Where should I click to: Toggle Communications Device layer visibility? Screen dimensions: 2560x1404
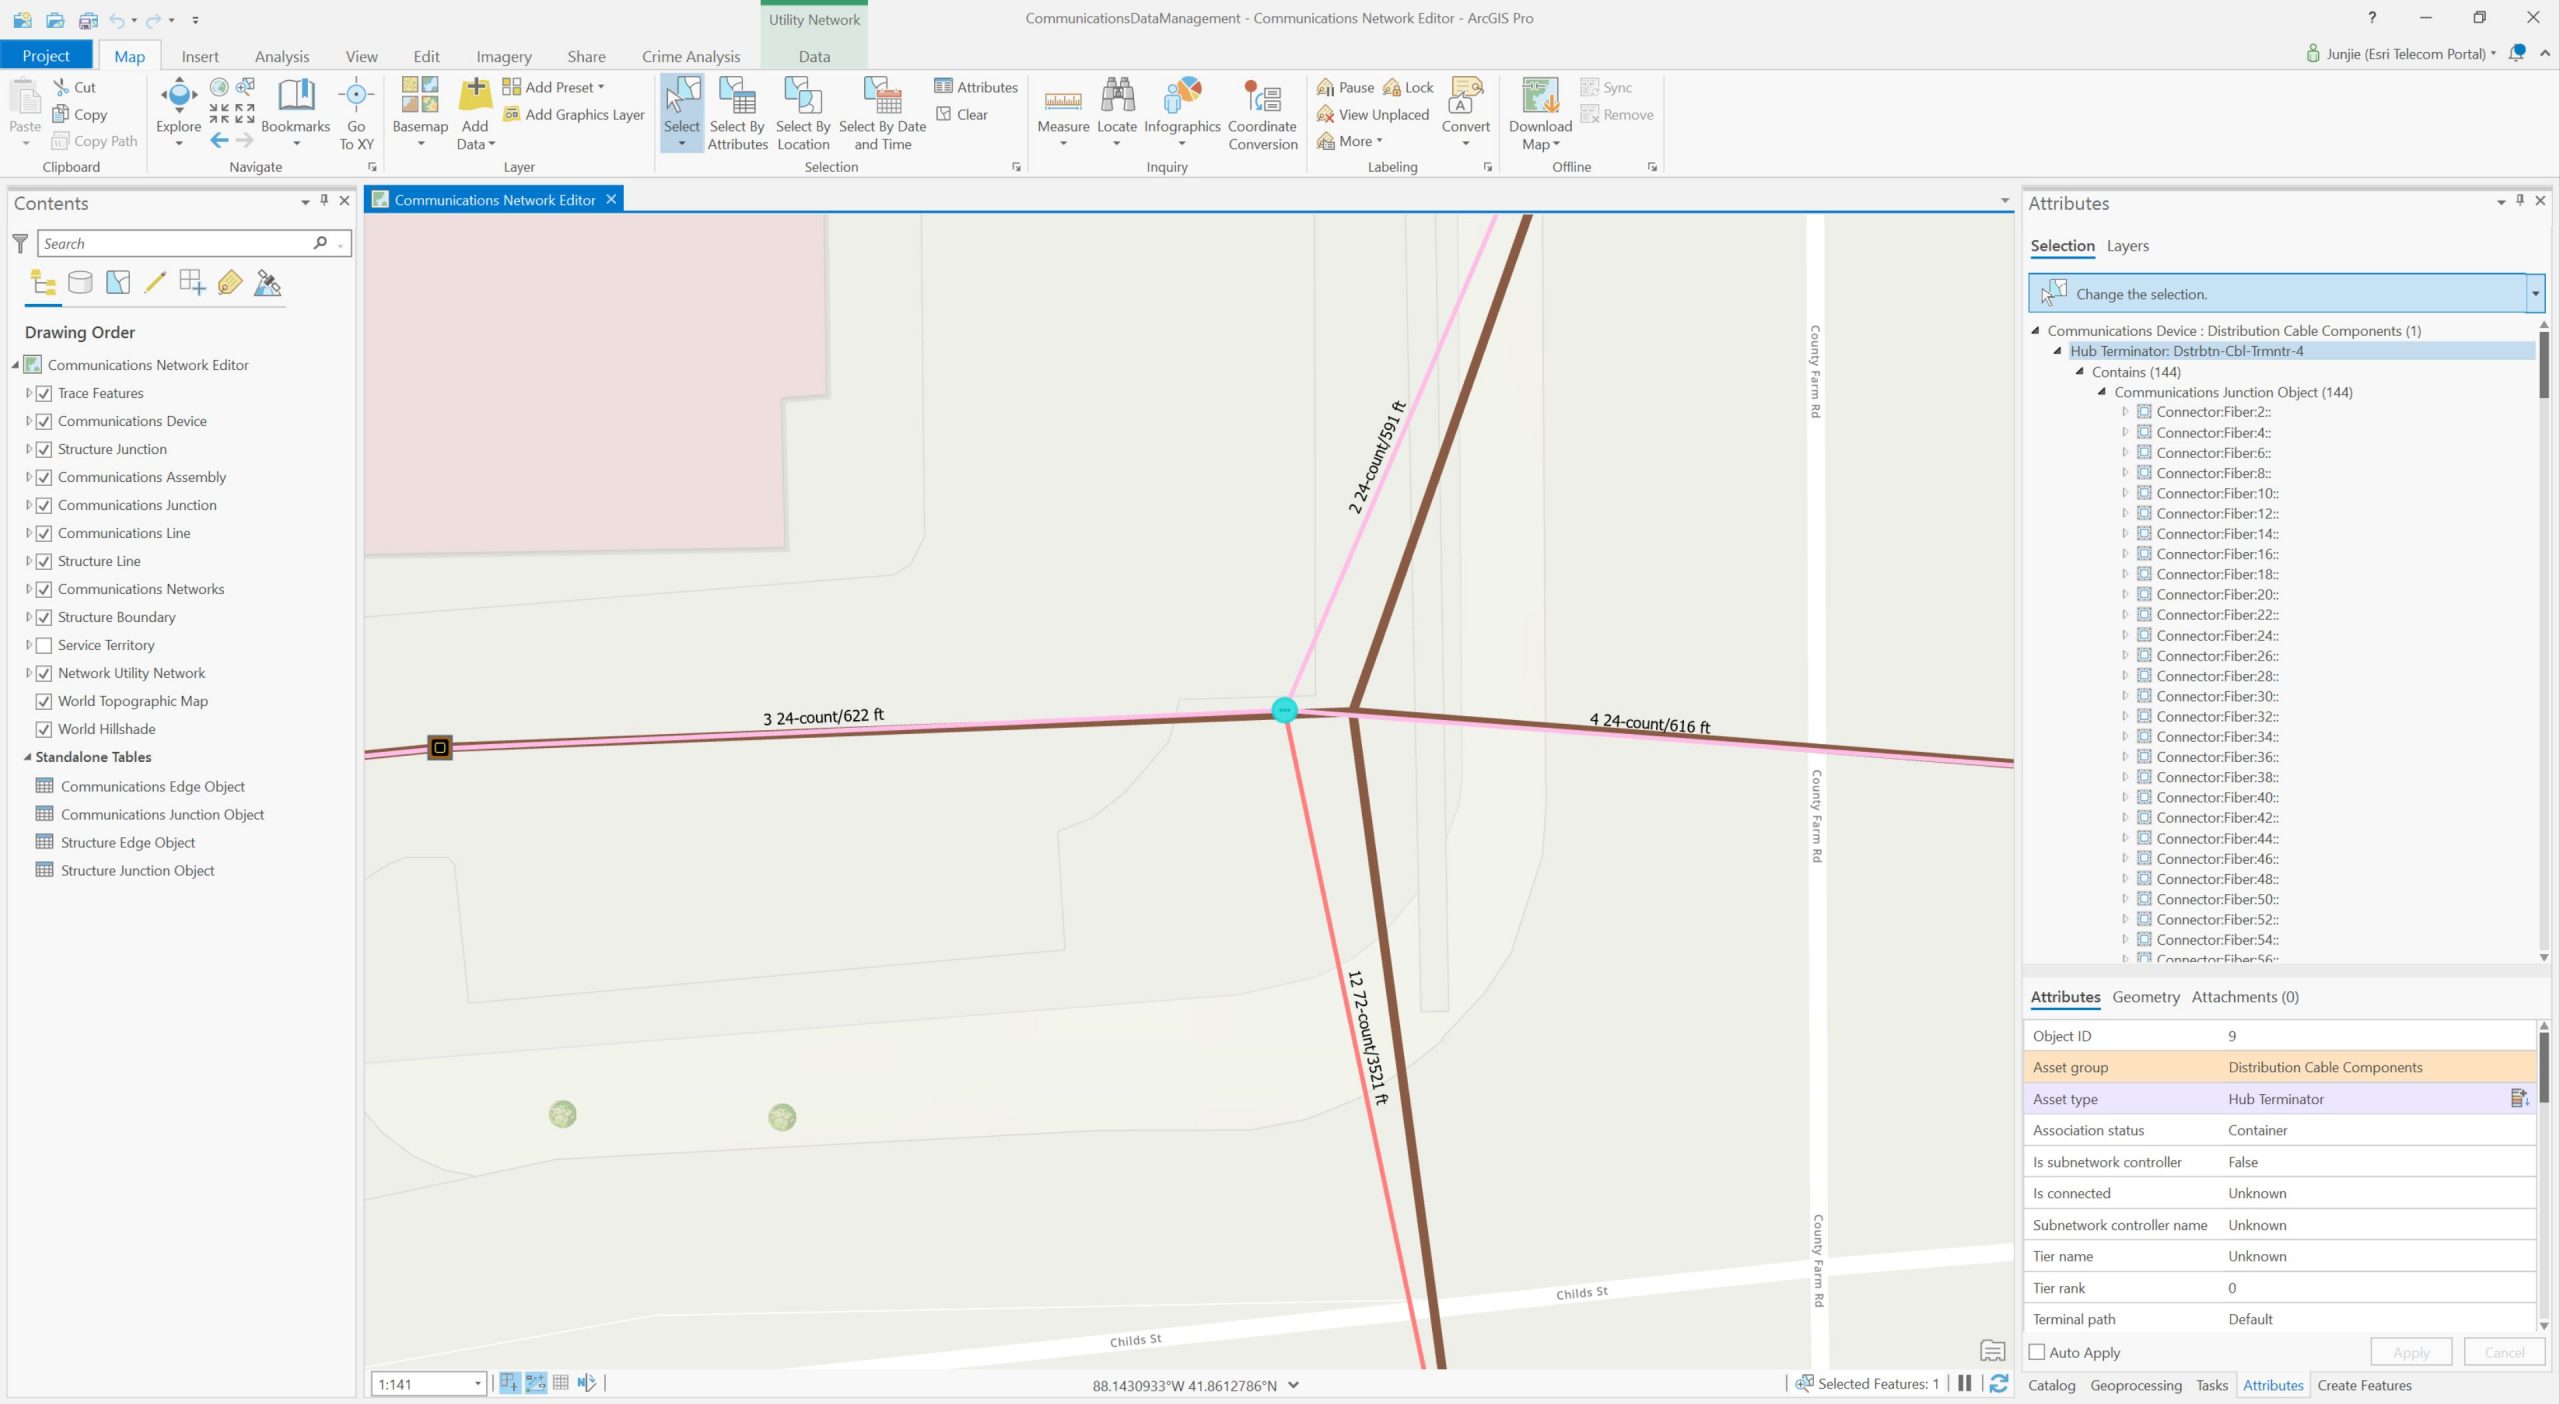44,421
